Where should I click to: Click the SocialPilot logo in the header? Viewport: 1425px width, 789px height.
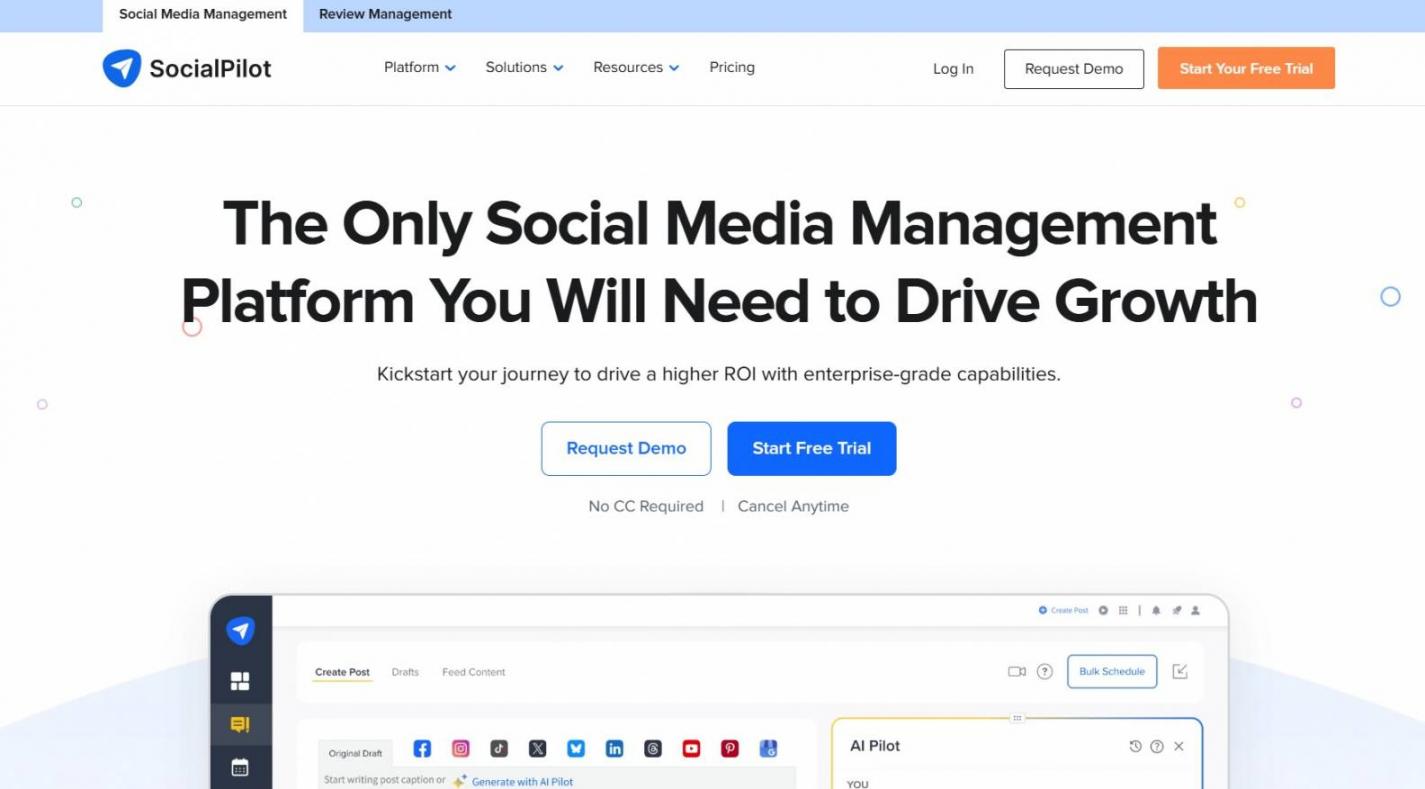(187, 68)
